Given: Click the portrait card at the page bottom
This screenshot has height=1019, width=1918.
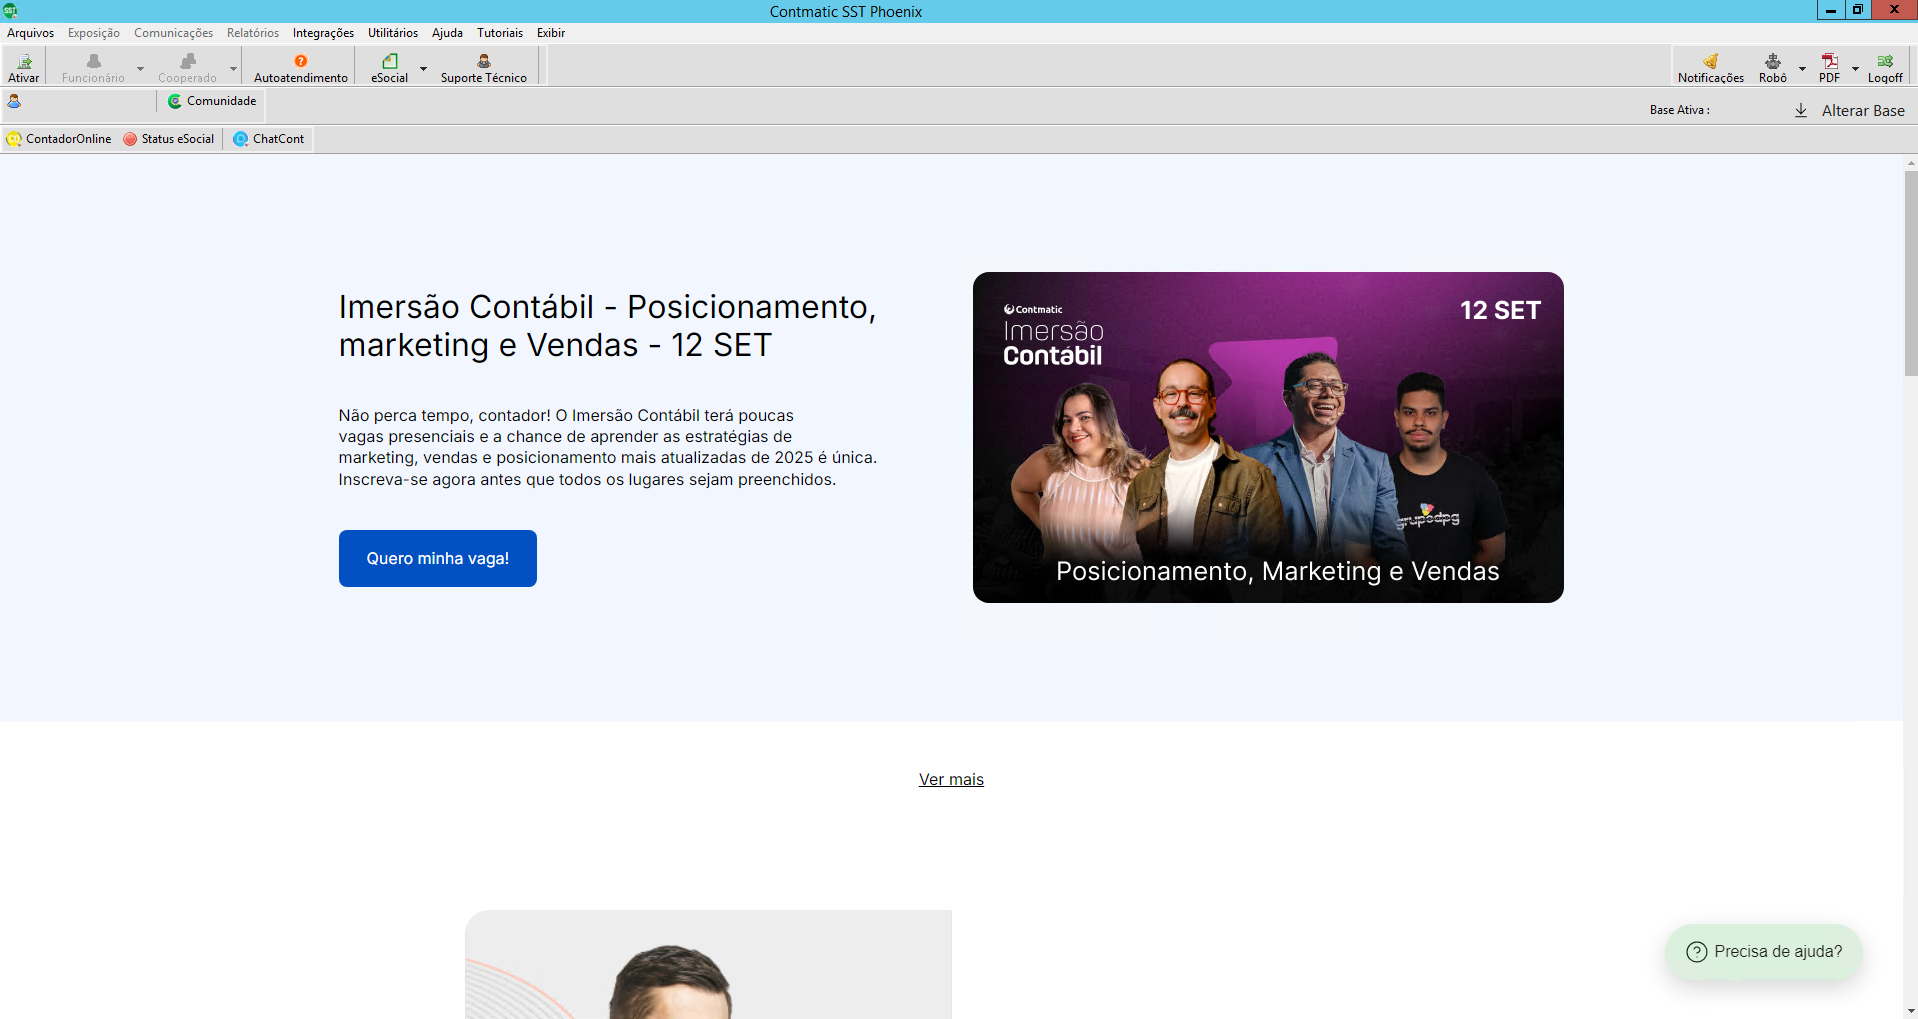Looking at the screenshot, I should click(x=708, y=964).
